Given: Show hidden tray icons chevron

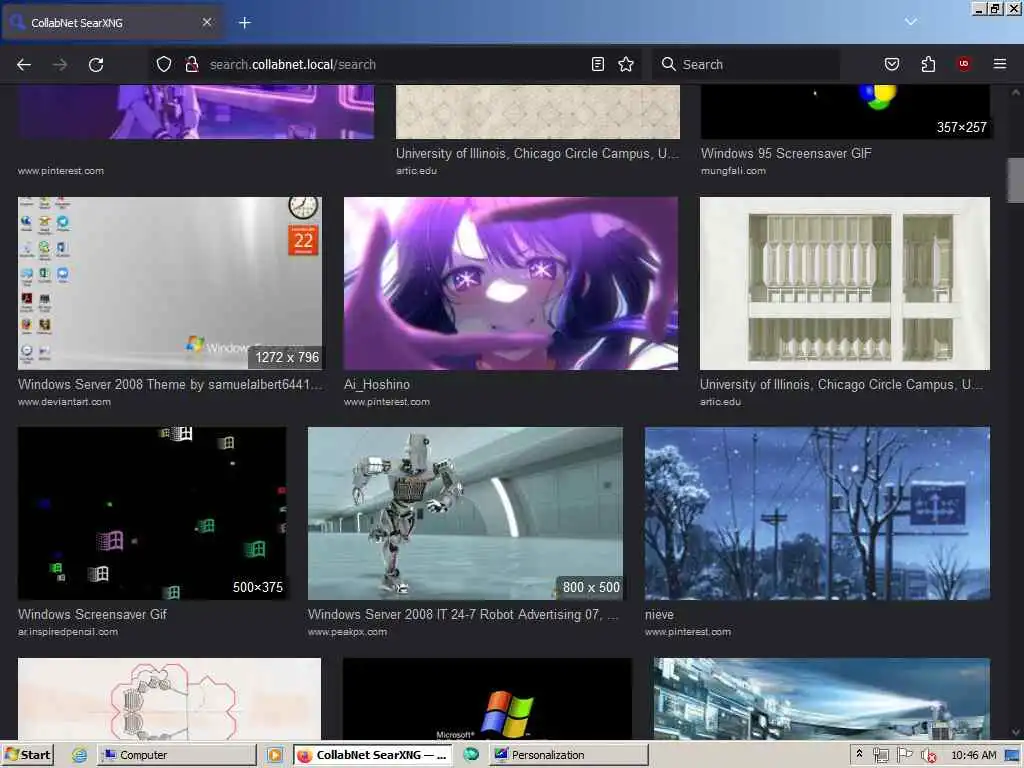Looking at the screenshot, I should click(x=859, y=754).
